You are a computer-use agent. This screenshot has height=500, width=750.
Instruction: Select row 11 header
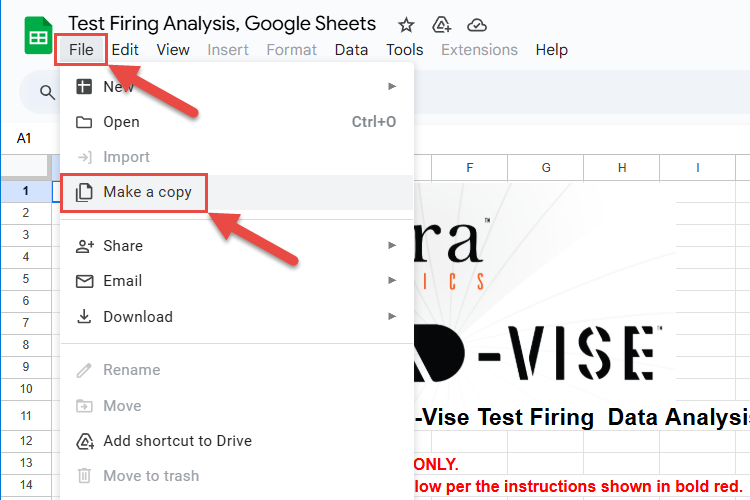26,416
